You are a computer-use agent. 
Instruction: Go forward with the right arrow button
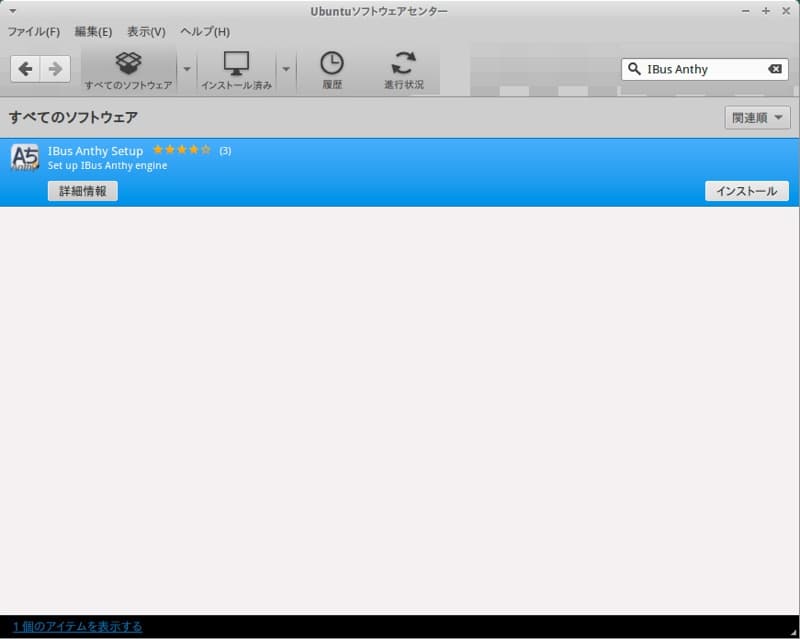click(x=55, y=69)
